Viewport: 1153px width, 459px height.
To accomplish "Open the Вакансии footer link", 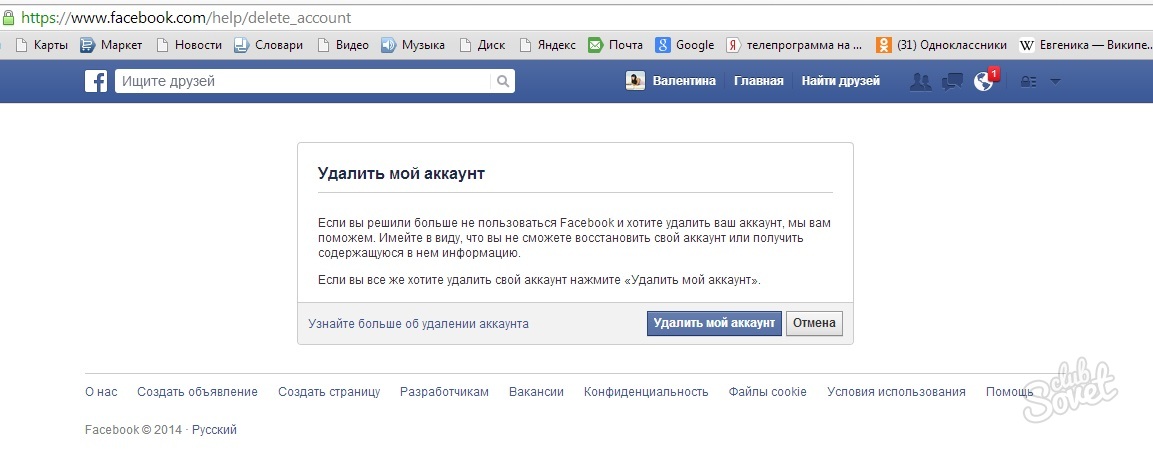I will tap(536, 392).
